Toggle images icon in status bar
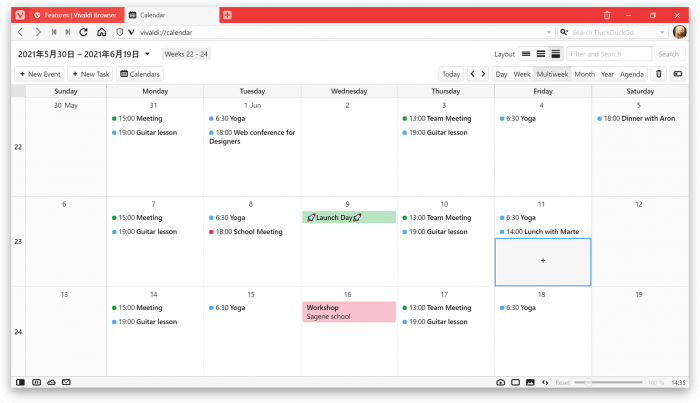 [530, 383]
